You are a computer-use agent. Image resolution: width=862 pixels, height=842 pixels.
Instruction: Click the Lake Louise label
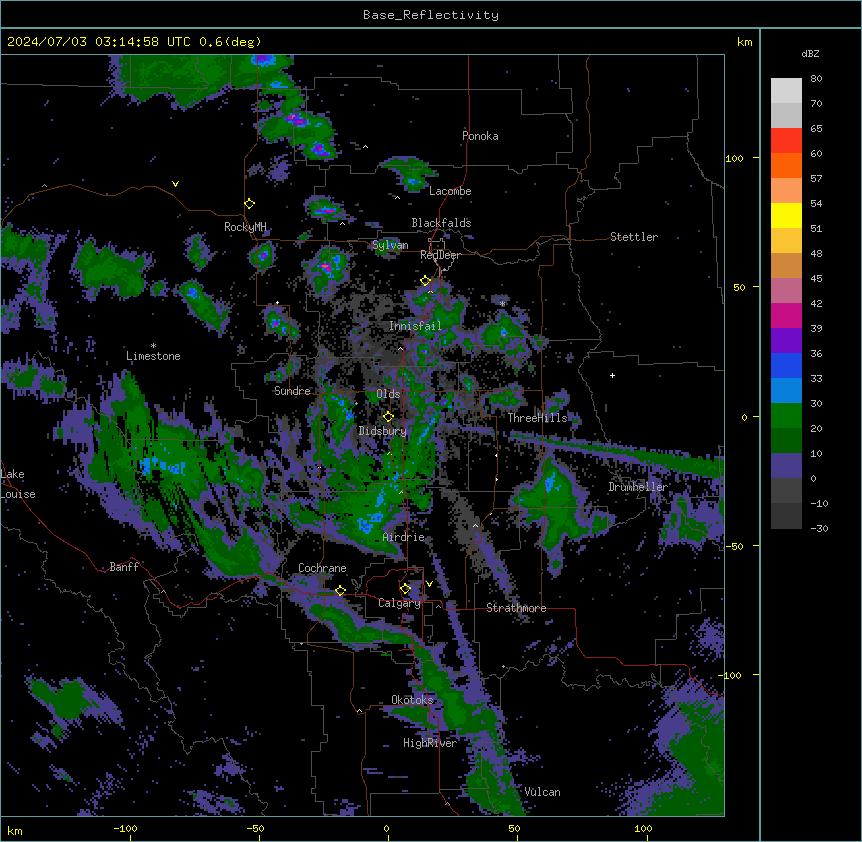[18, 484]
